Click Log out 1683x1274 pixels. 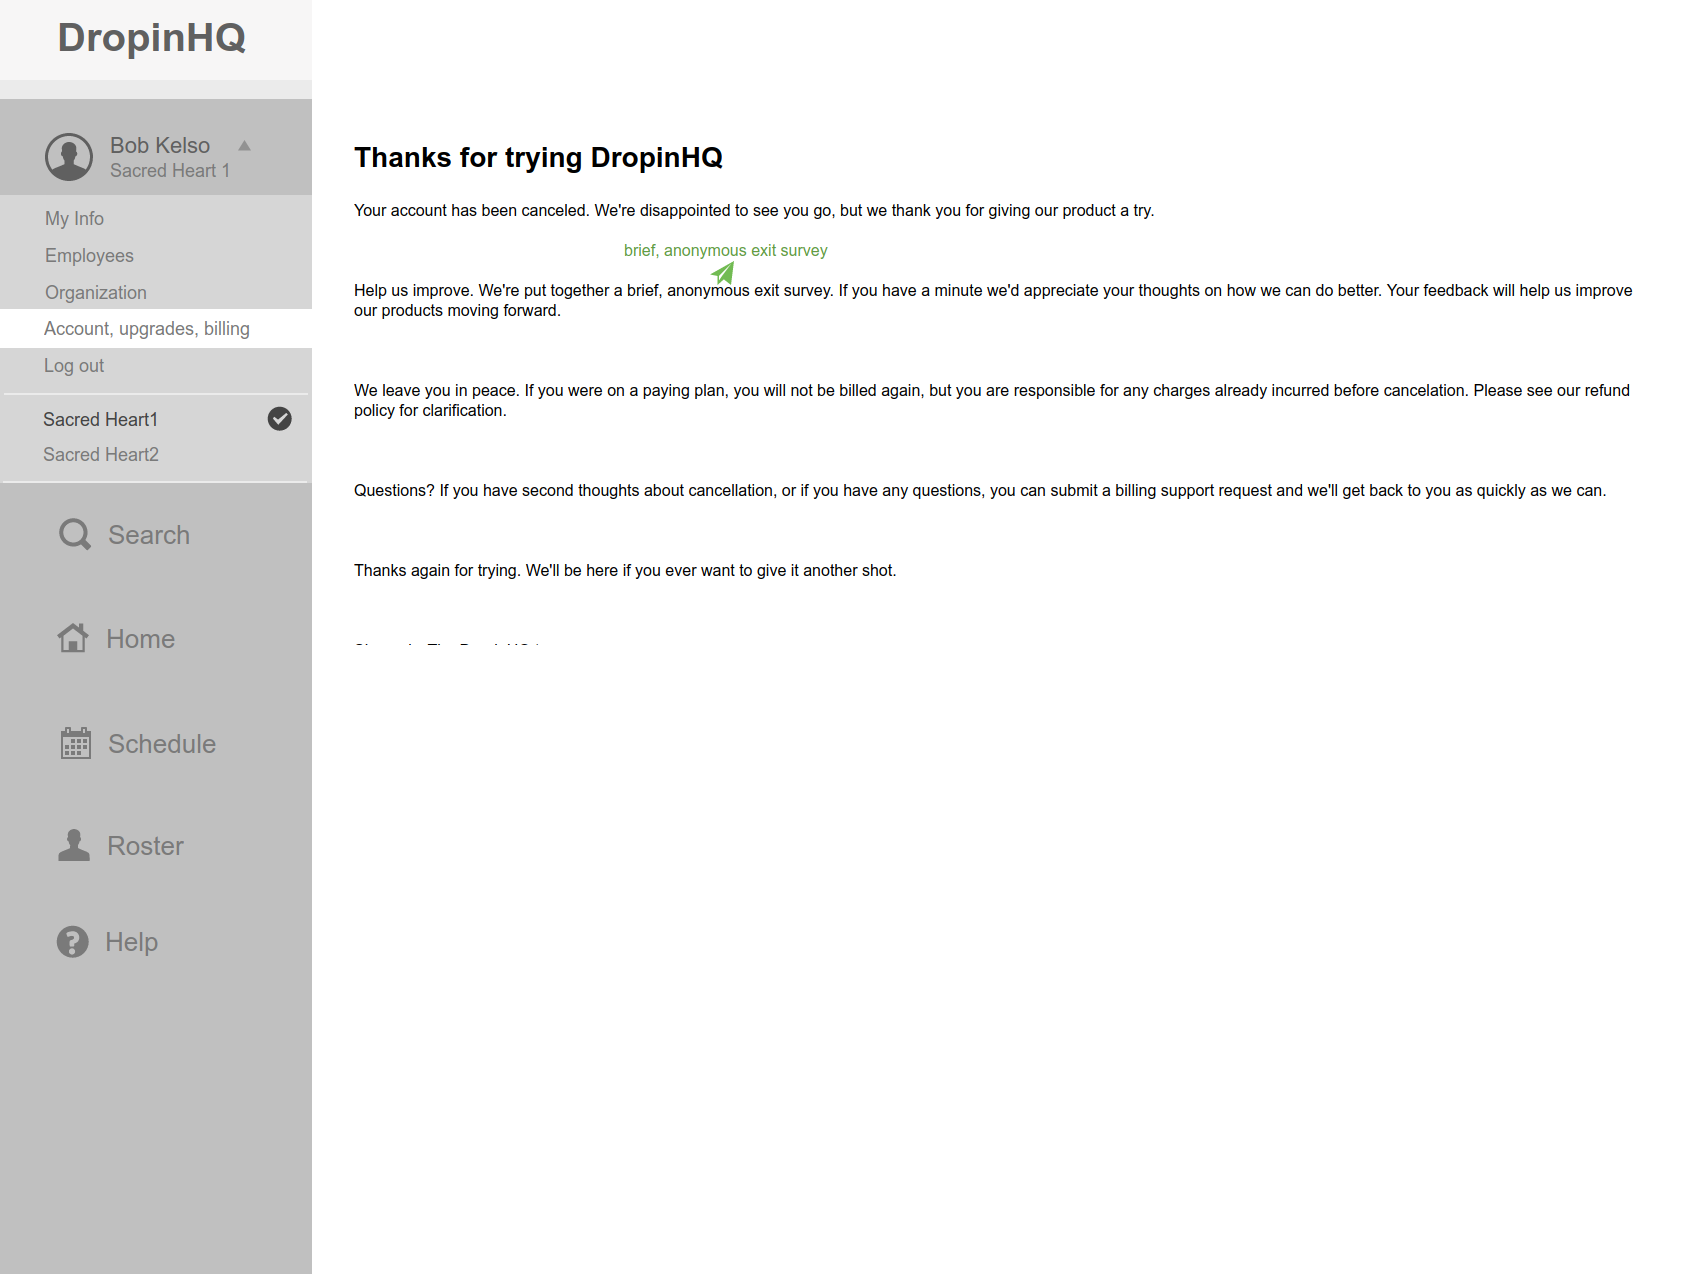[x=74, y=365]
